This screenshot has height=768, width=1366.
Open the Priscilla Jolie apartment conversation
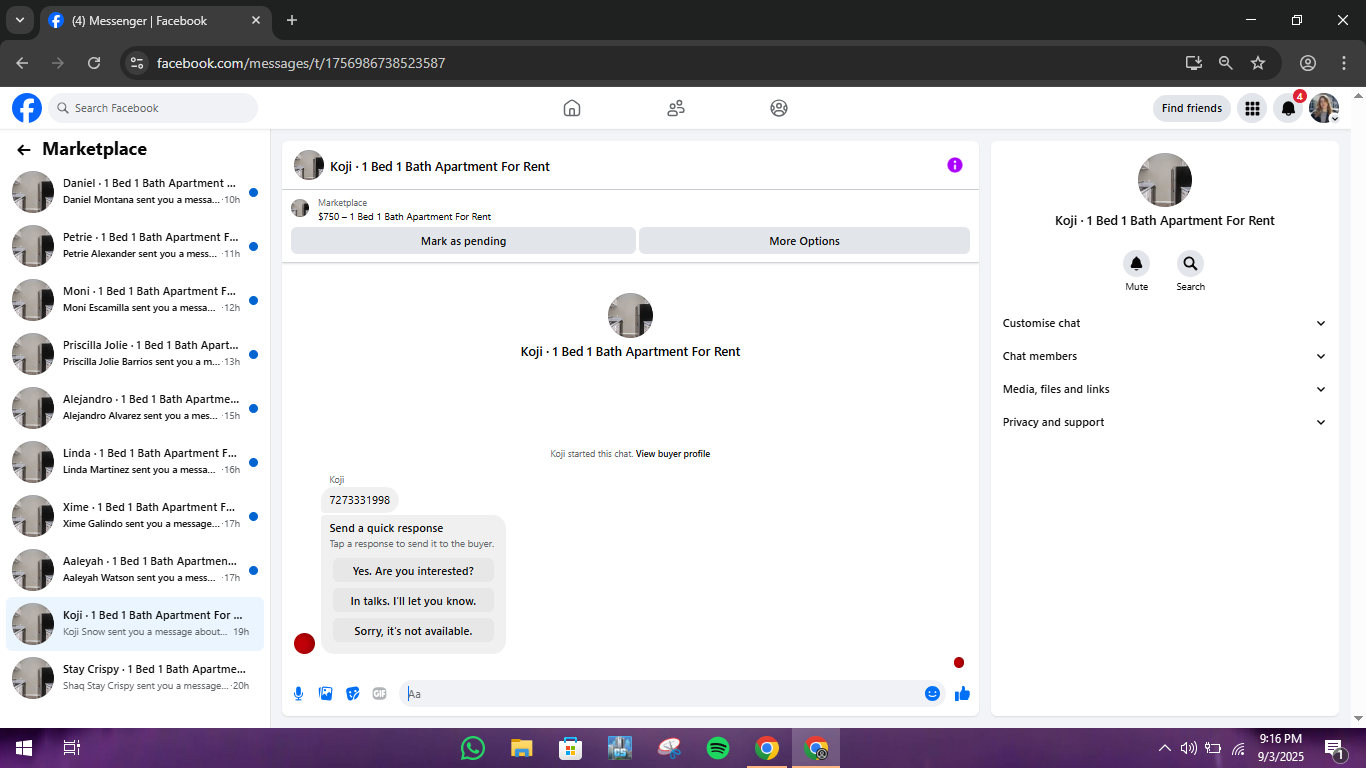pyautogui.click(x=135, y=354)
